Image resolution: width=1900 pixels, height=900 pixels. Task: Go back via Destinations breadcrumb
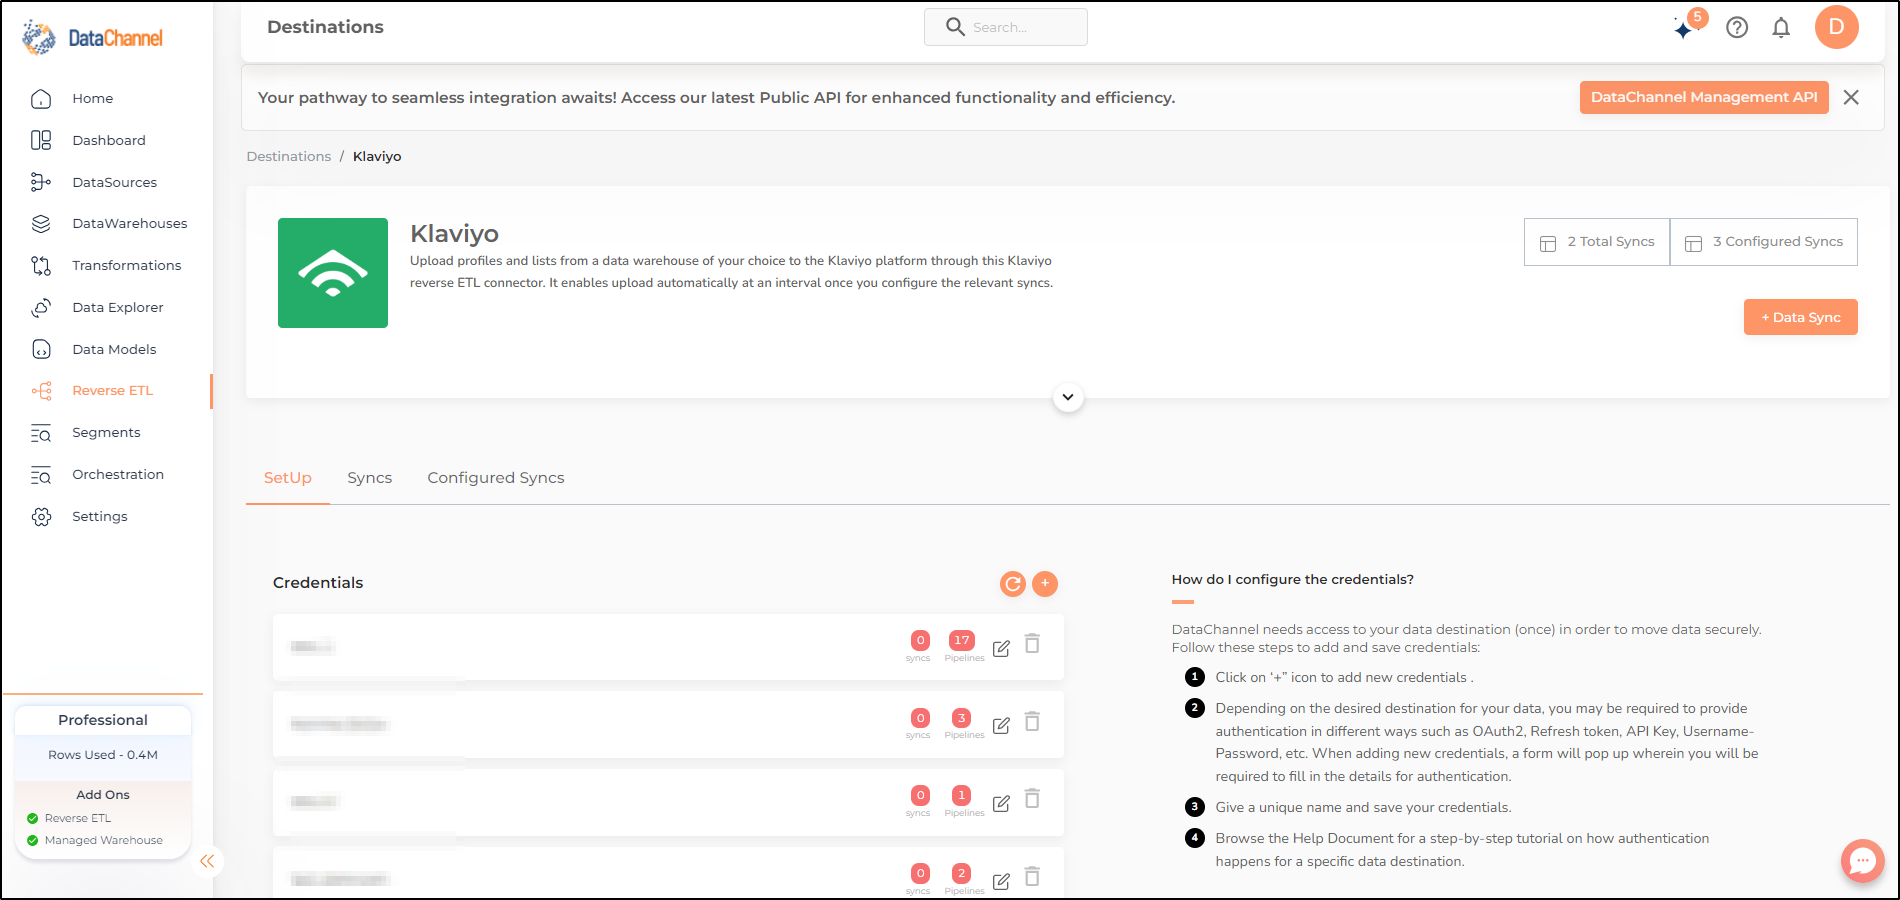tap(289, 157)
